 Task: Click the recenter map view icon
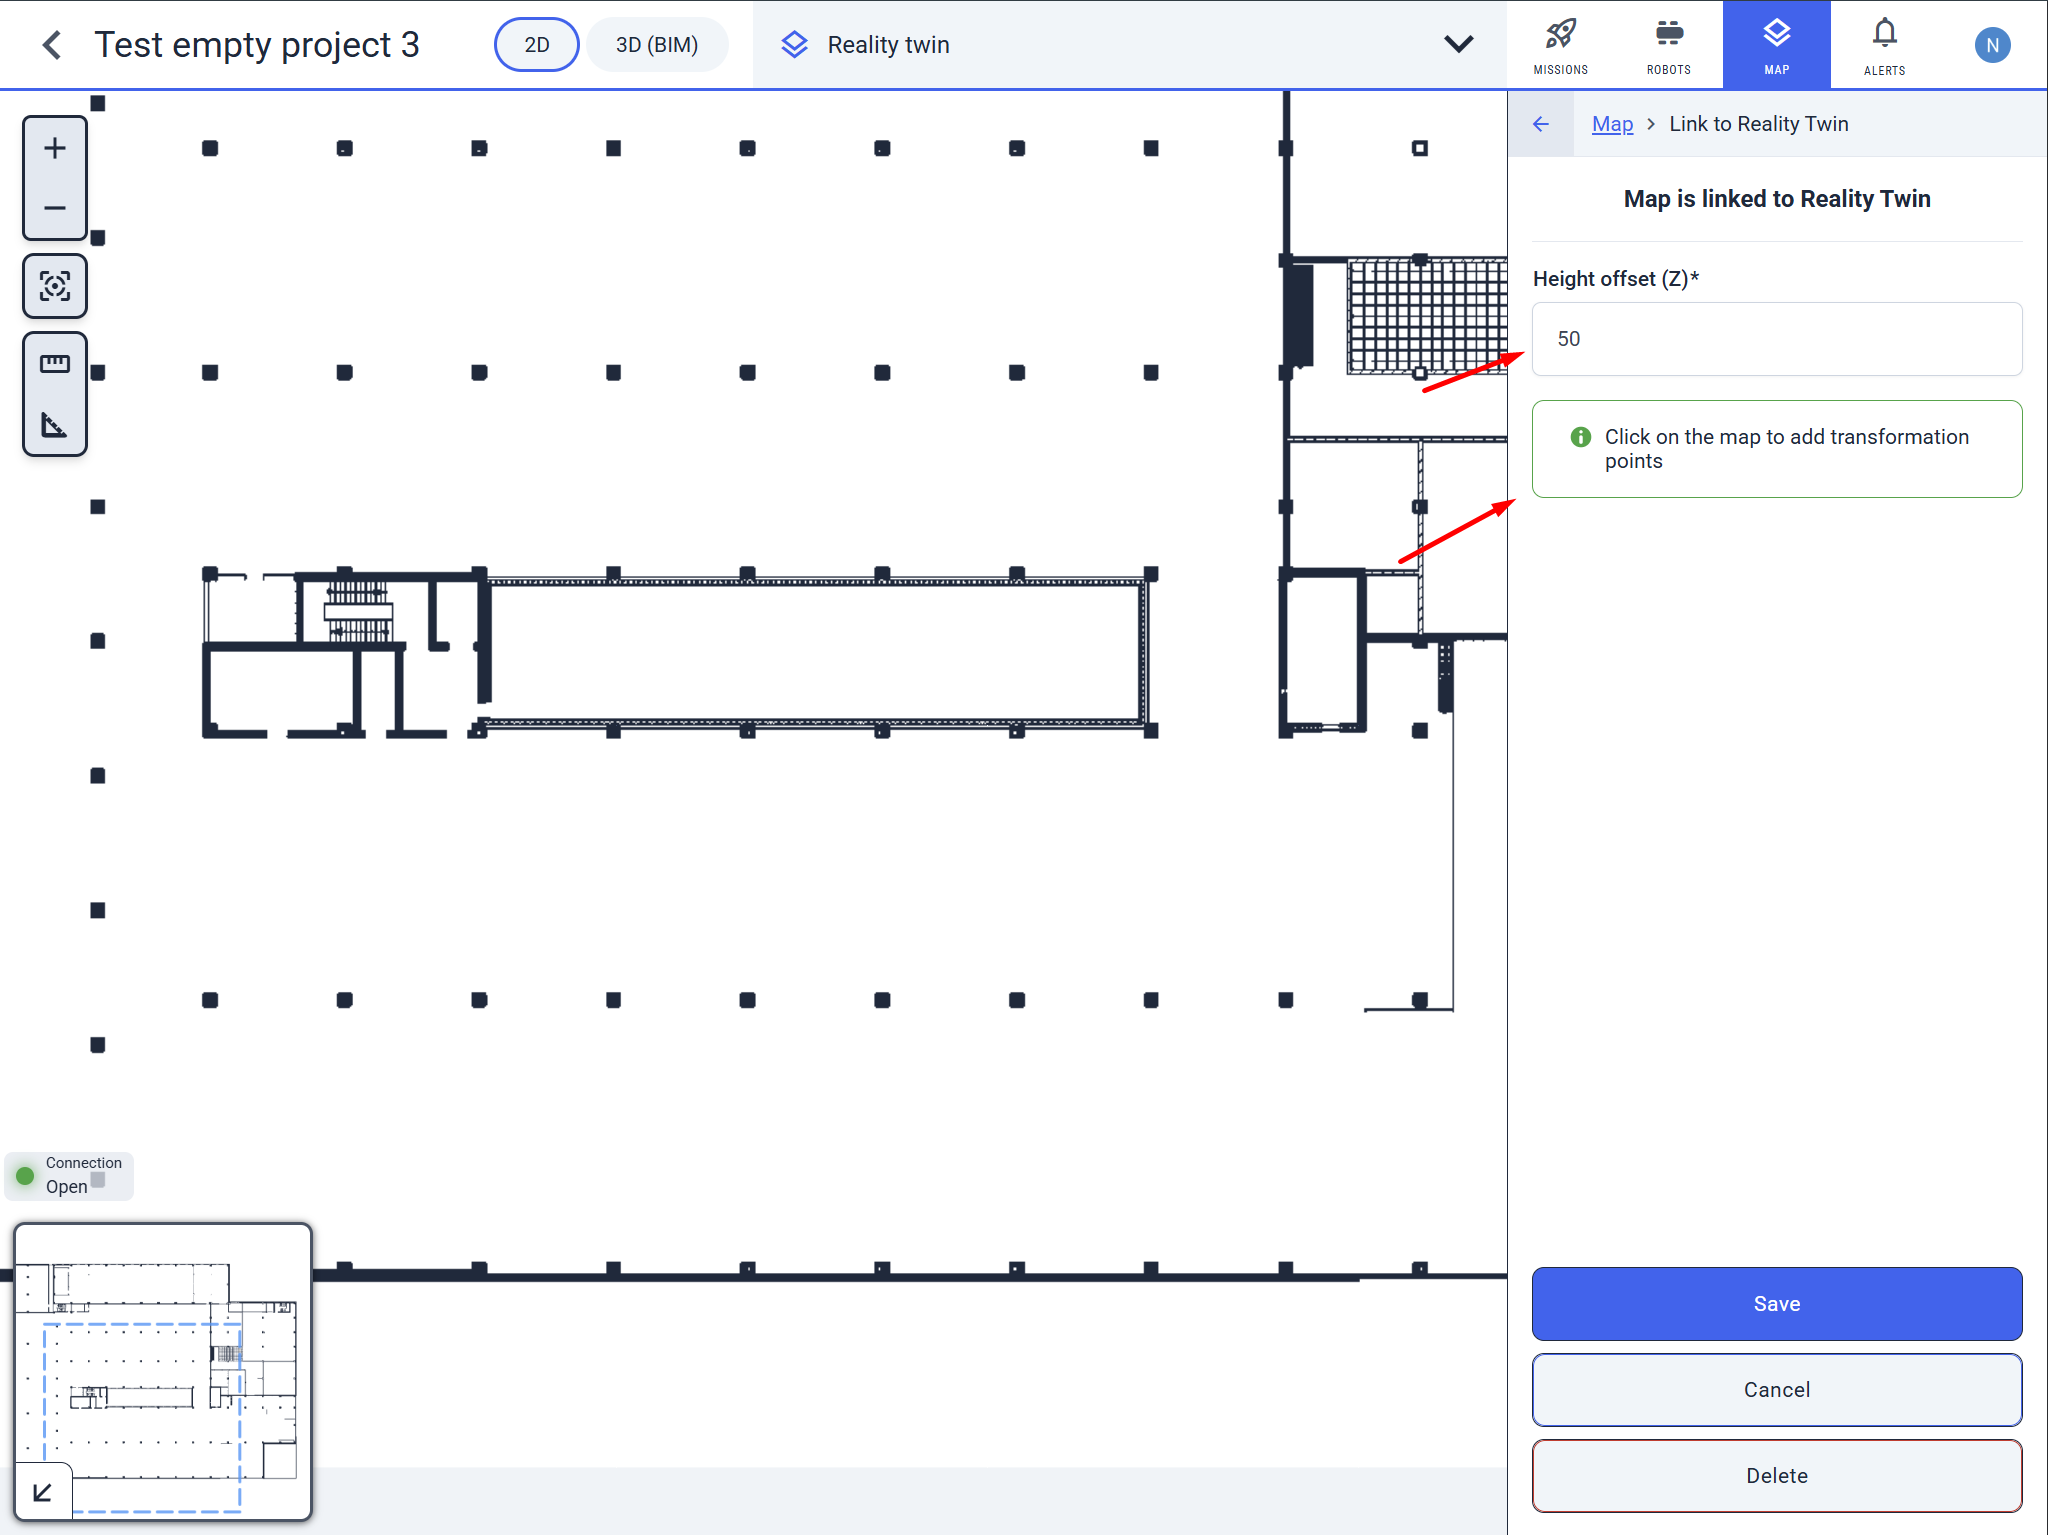[55, 286]
